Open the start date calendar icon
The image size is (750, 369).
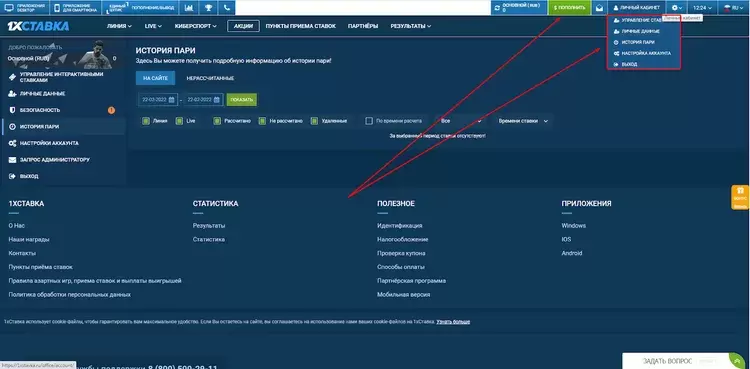(171, 100)
